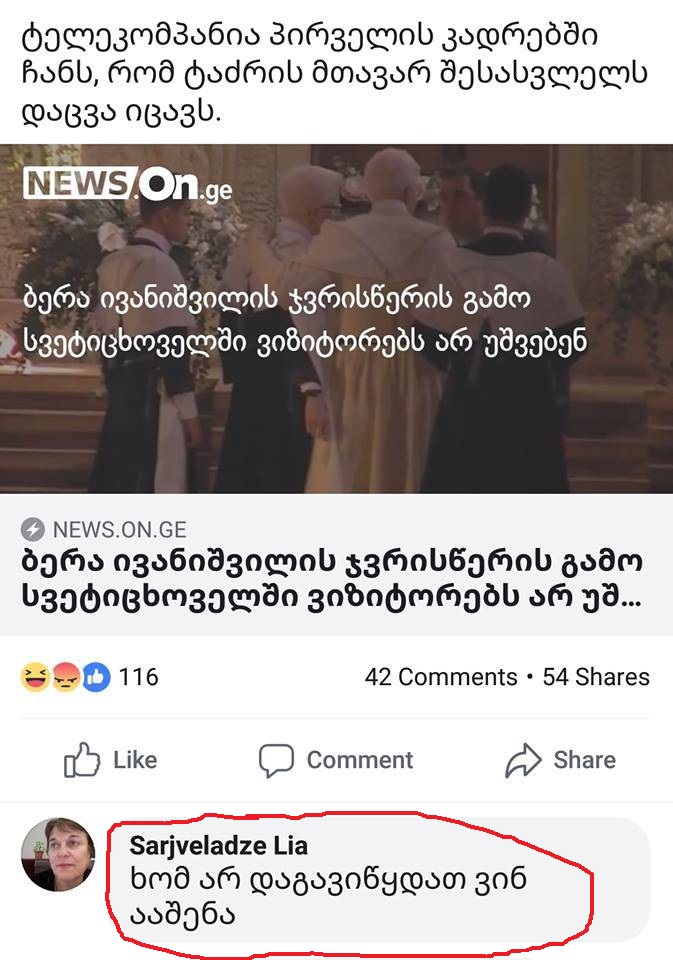The width and height of the screenshot is (673, 960).
Task: Click the NEWS On.ge logo on image
Action: (x=128, y=184)
